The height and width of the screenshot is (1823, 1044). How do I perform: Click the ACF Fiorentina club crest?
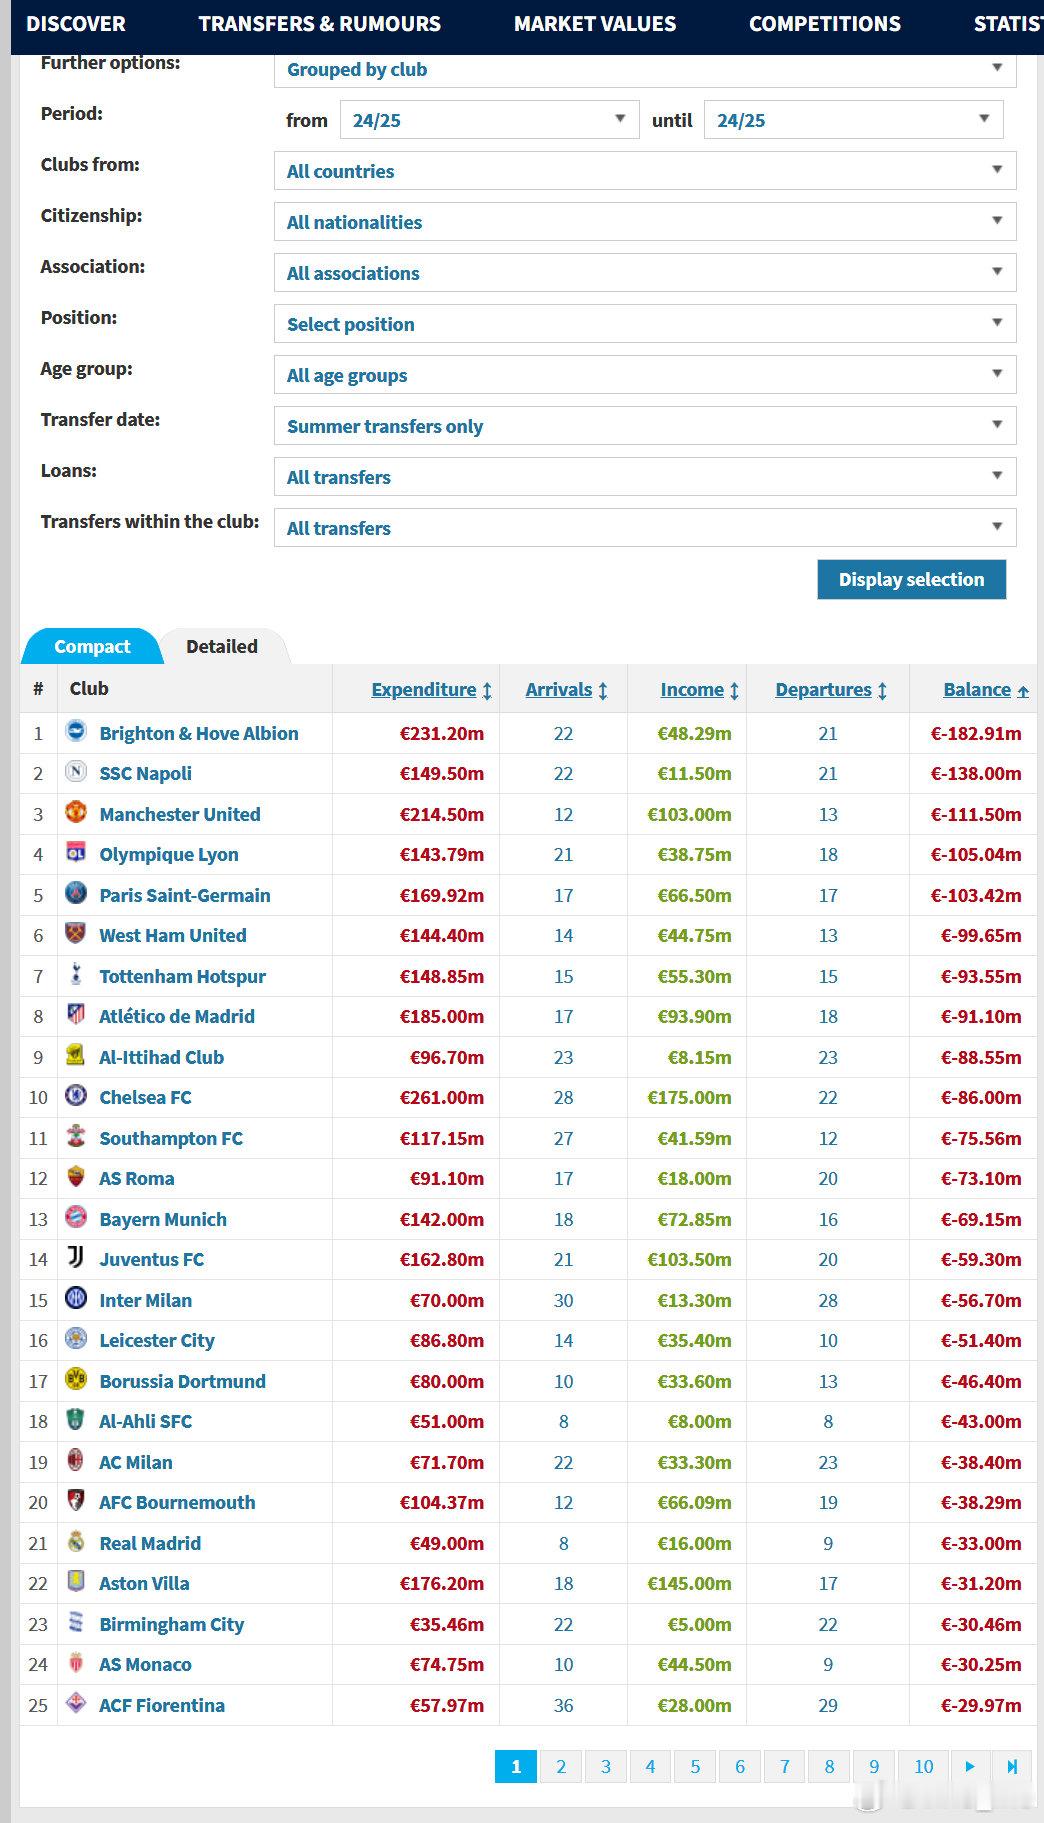click(x=76, y=1703)
